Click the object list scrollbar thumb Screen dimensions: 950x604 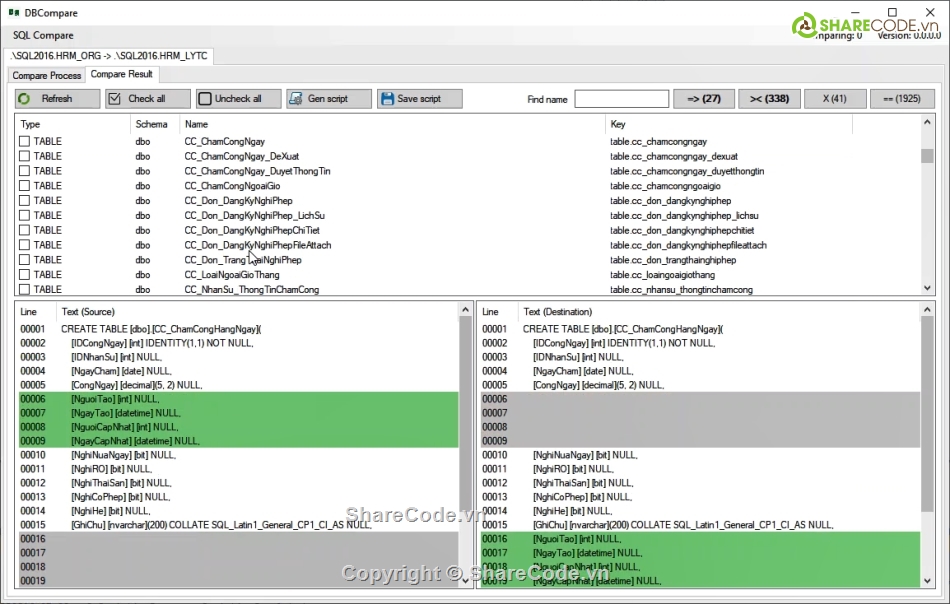tap(927, 156)
